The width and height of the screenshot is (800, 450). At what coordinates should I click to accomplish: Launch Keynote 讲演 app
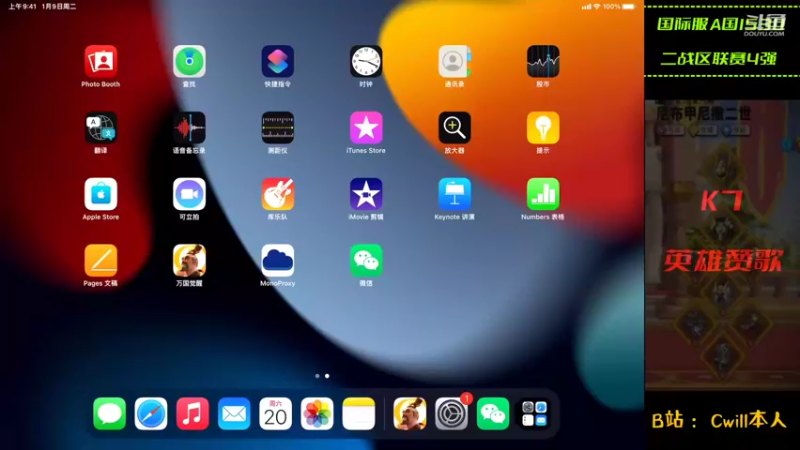coord(455,194)
